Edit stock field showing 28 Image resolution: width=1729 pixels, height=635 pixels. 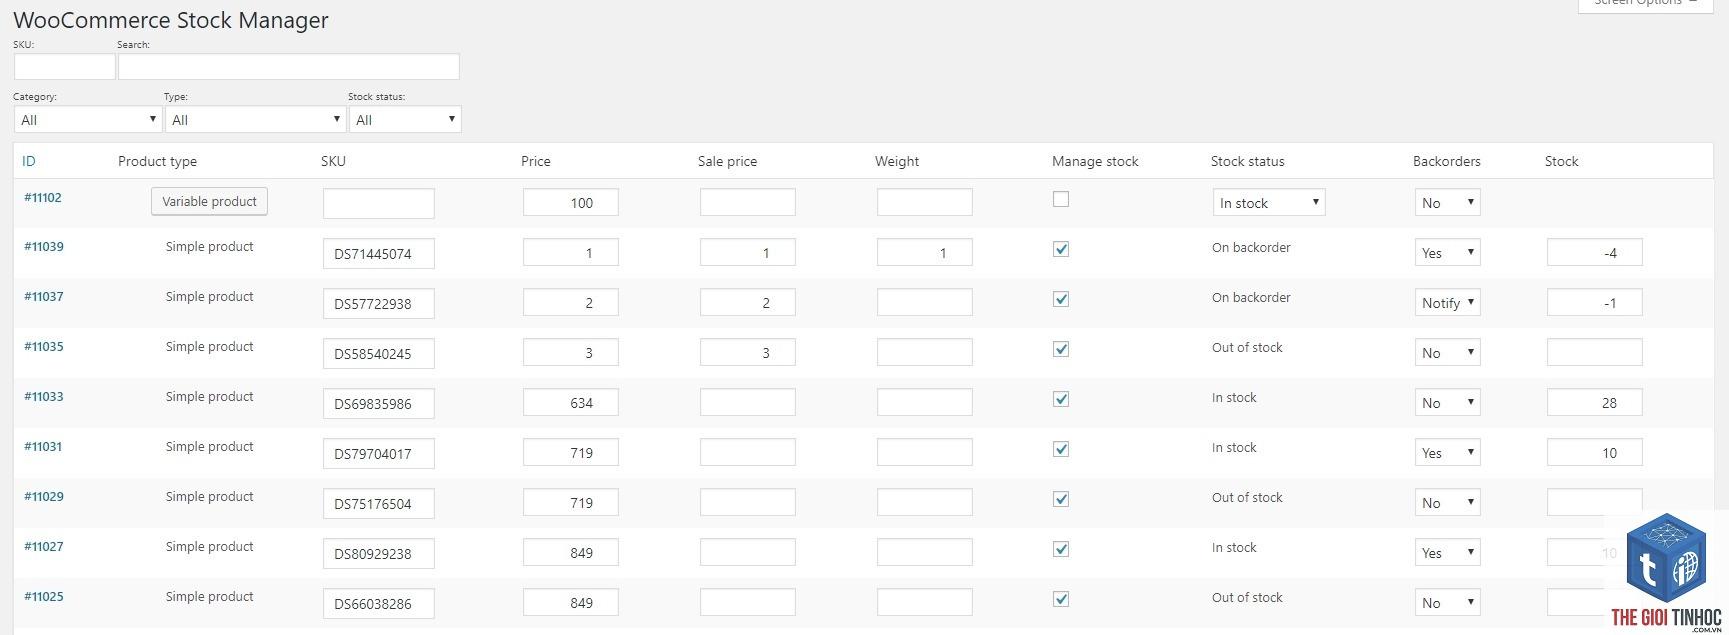coord(1595,402)
